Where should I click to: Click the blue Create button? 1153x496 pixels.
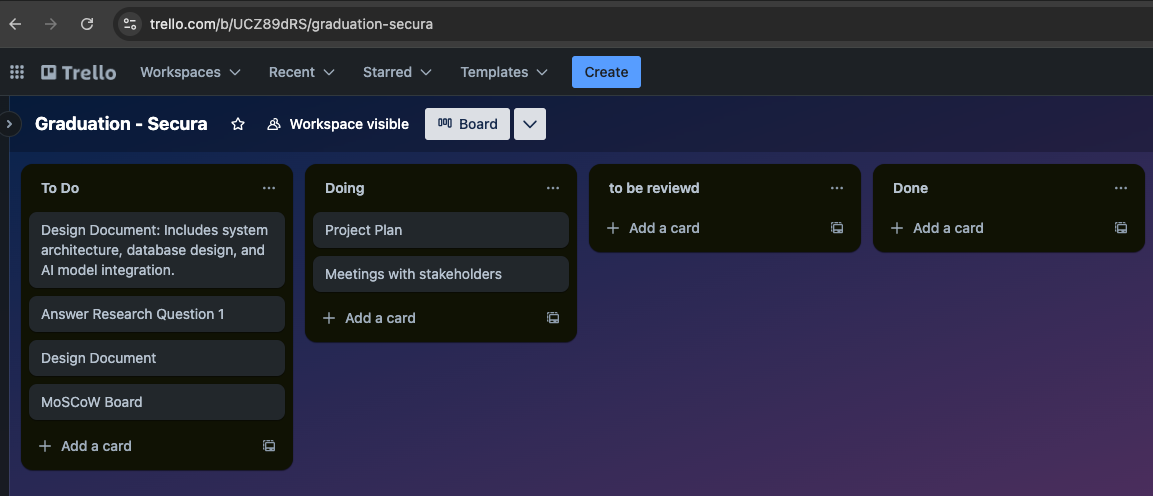(607, 72)
